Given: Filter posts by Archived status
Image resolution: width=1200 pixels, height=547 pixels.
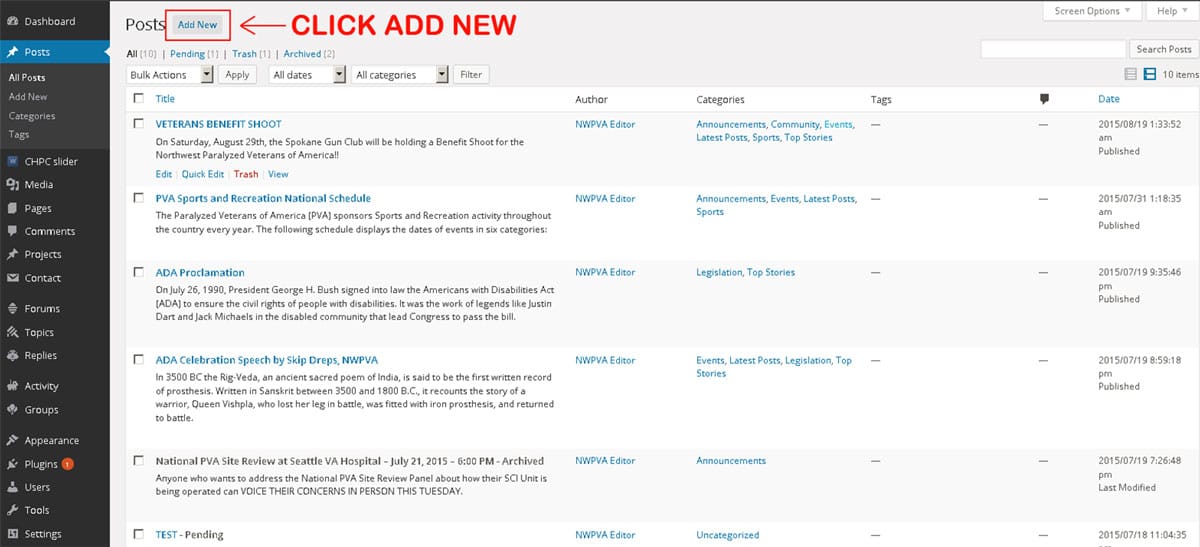Looking at the screenshot, I should coord(302,54).
